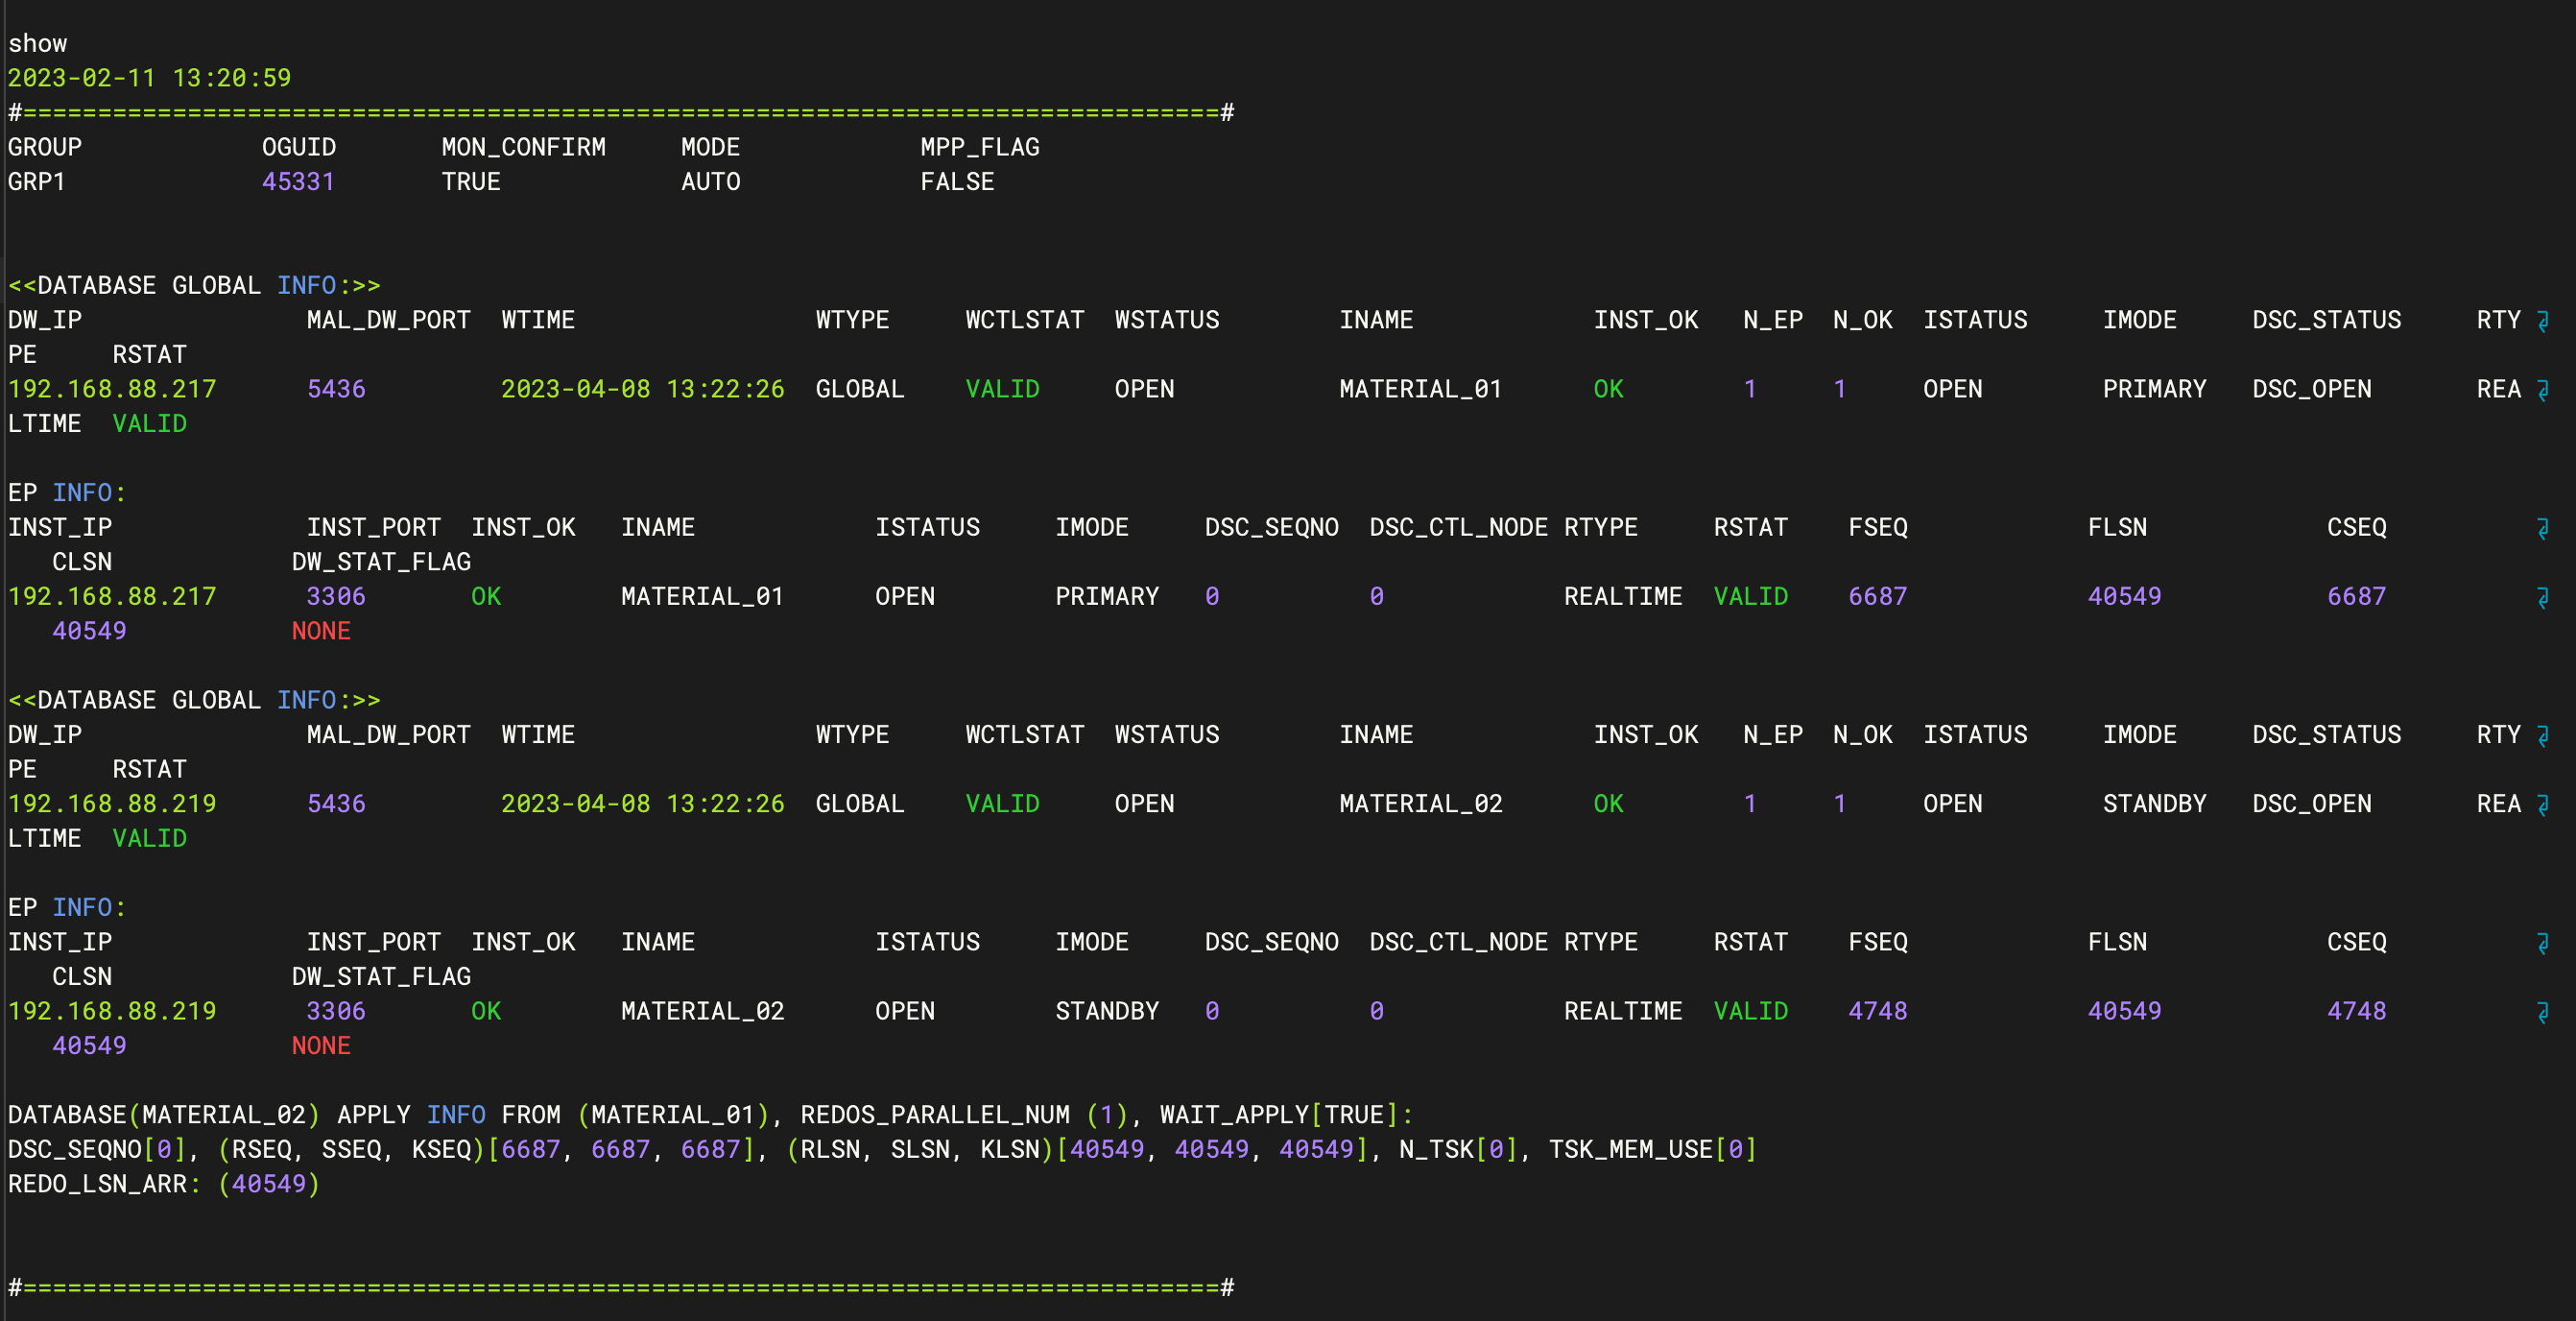This screenshot has width=2576, height=1321.
Task: Select WTYPE value GLOBAL in the MATERIAL_02 row
Action: click(860, 804)
